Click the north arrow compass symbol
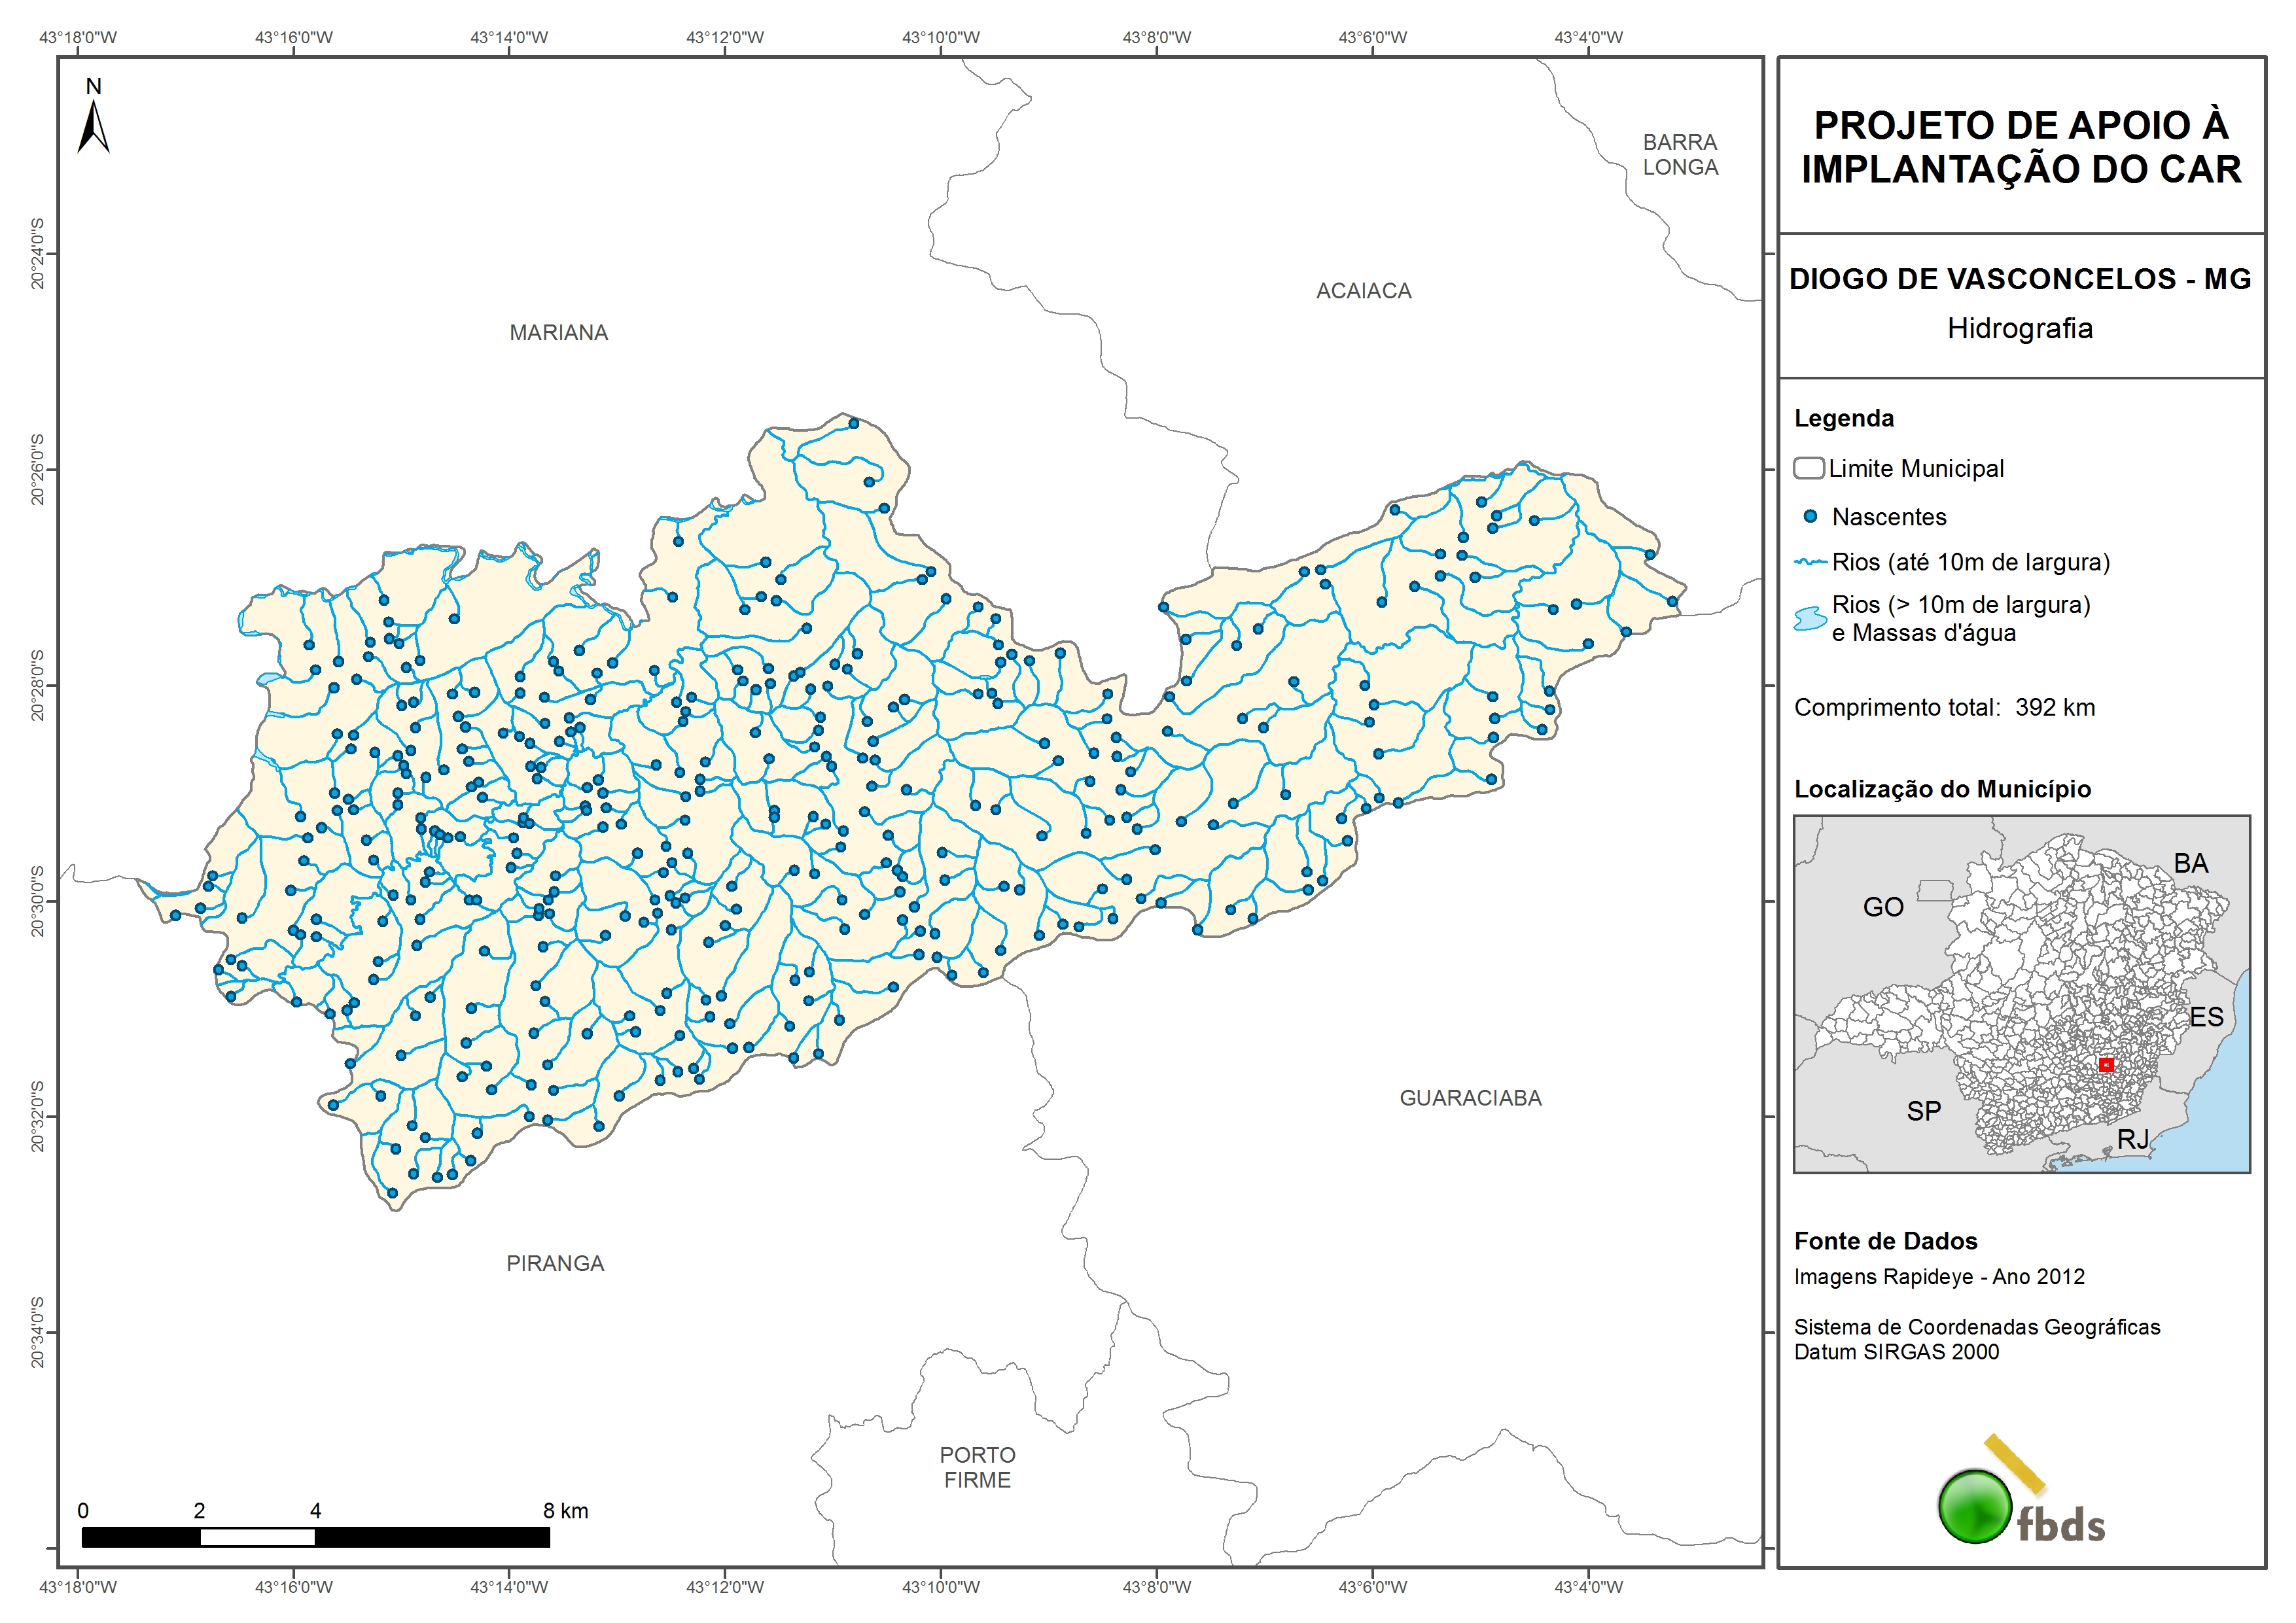The width and height of the screenshot is (2296, 1623). click(x=93, y=125)
